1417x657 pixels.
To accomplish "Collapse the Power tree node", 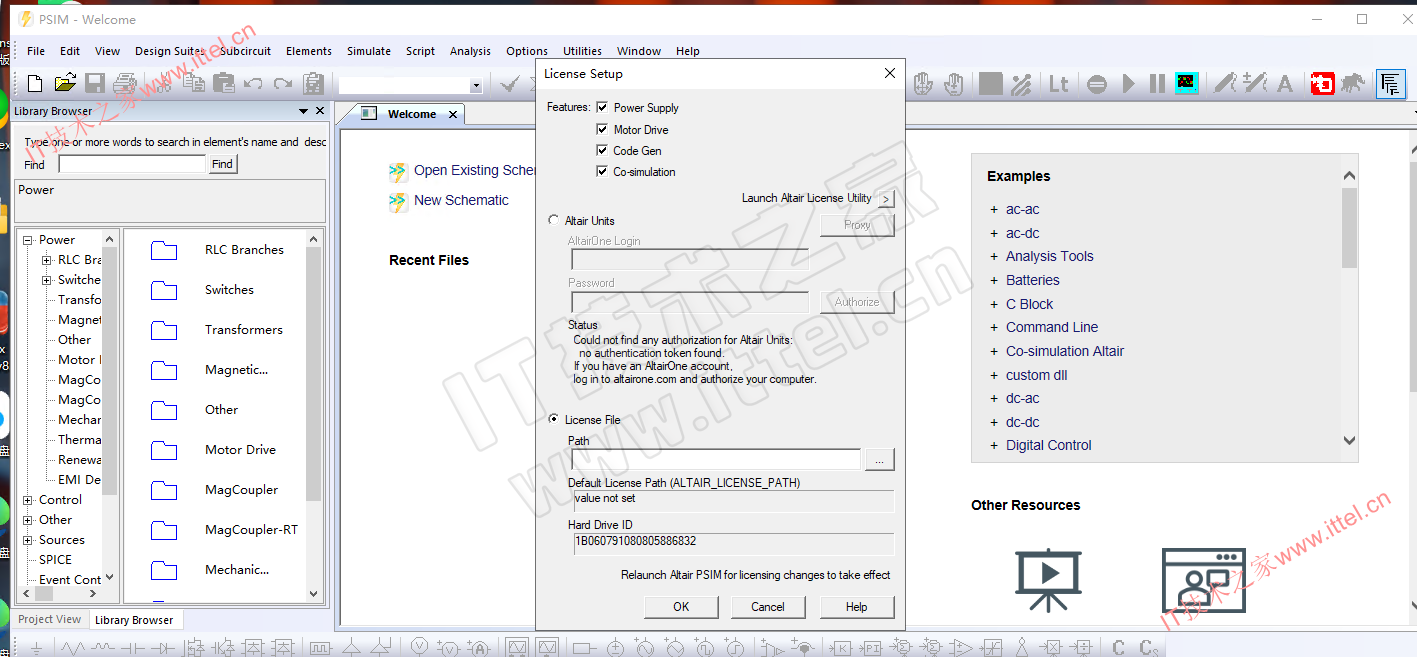I will (27, 240).
